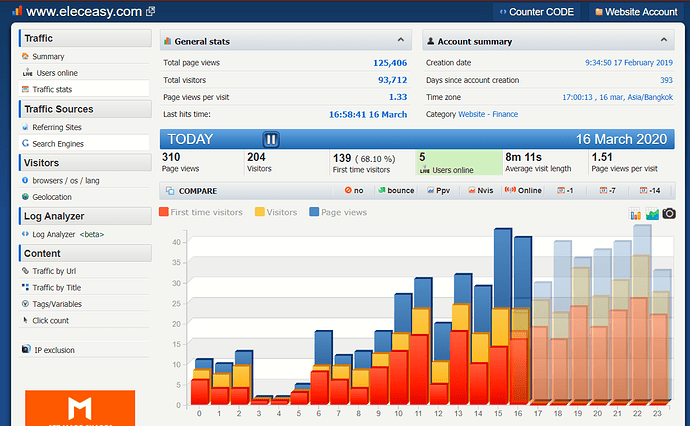Collapse the General stats panel
Image resolution: width=690 pixels, height=426 pixels.
(x=400, y=40)
